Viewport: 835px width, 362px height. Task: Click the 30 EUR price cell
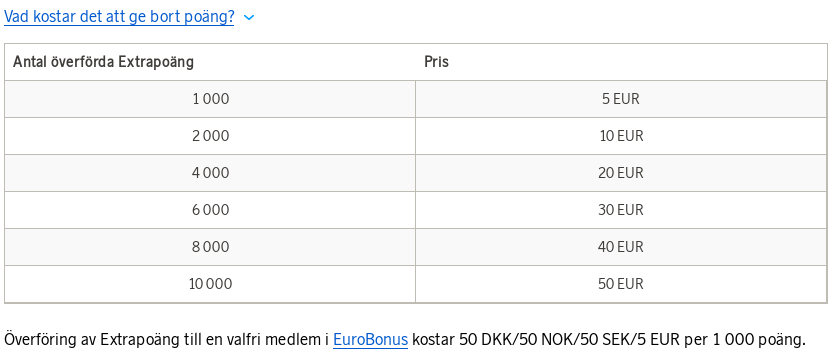tap(621, 210)
